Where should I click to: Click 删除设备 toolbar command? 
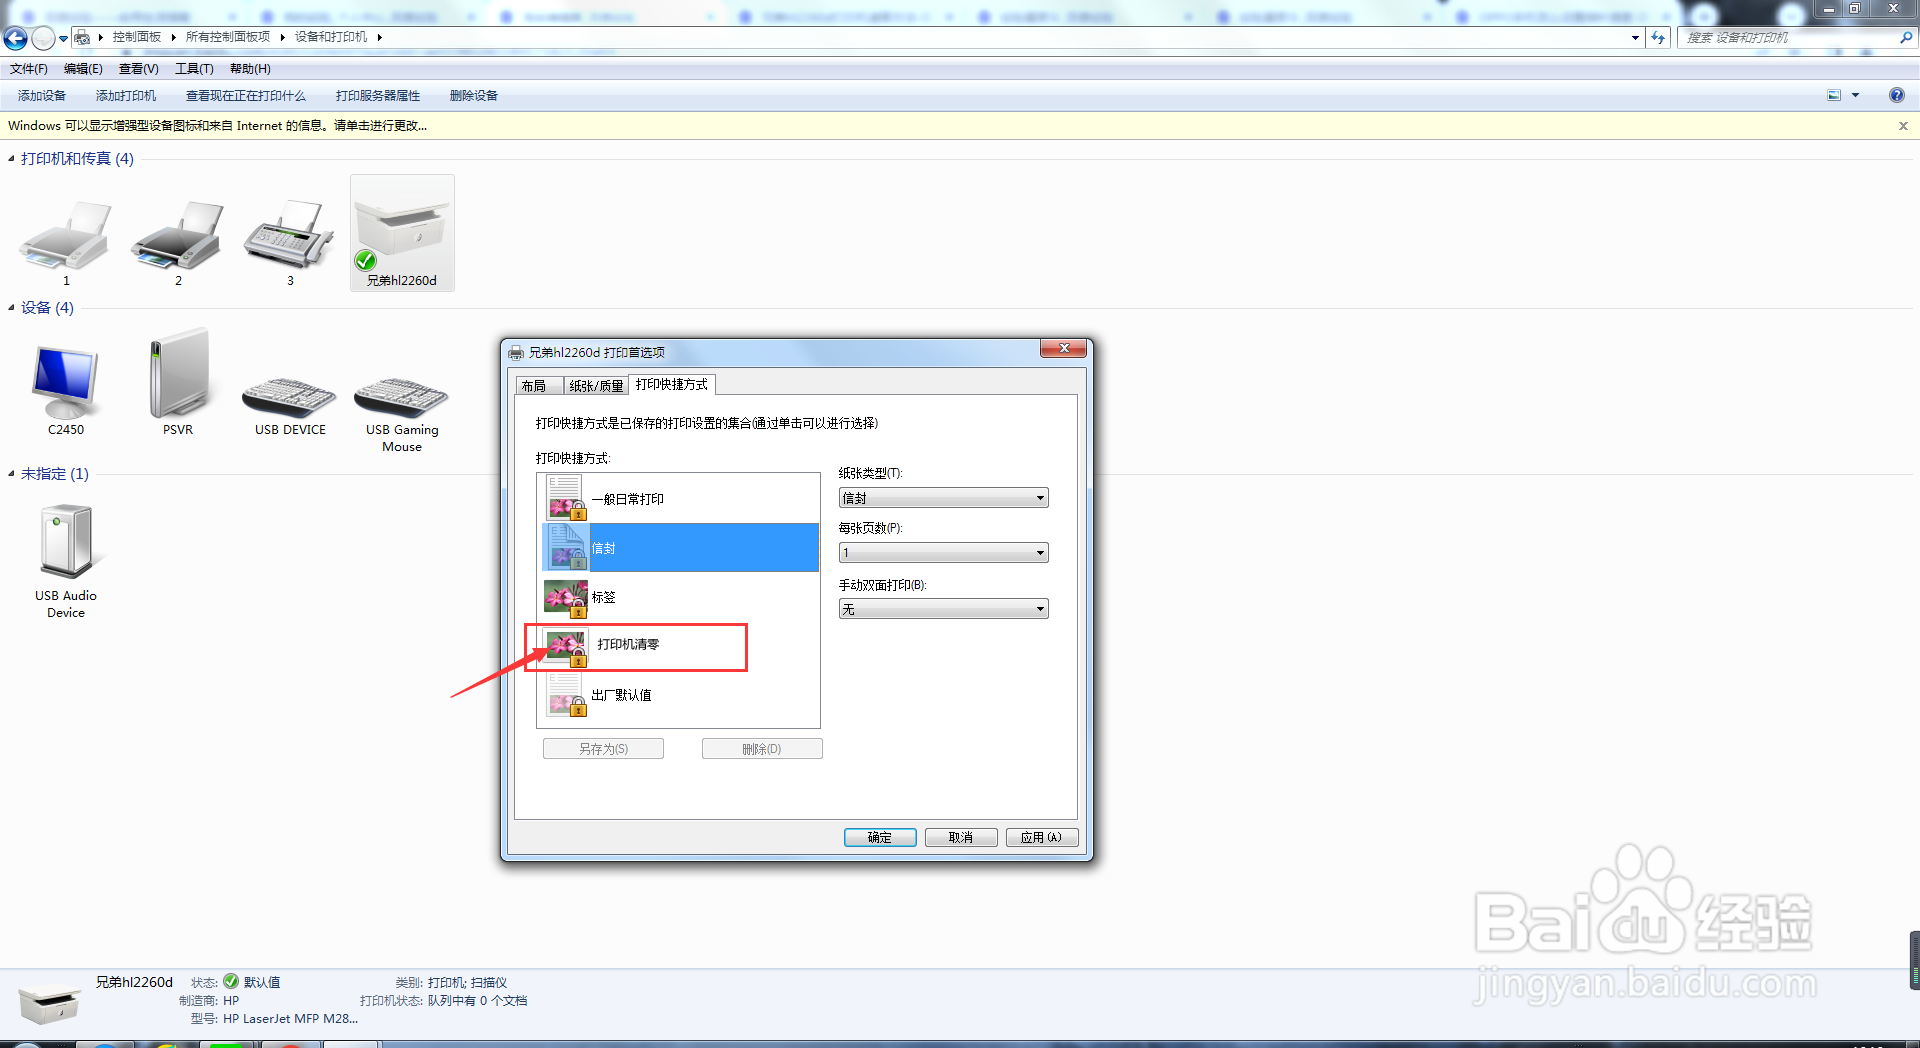pyautogui.click(x=474, y=96)
